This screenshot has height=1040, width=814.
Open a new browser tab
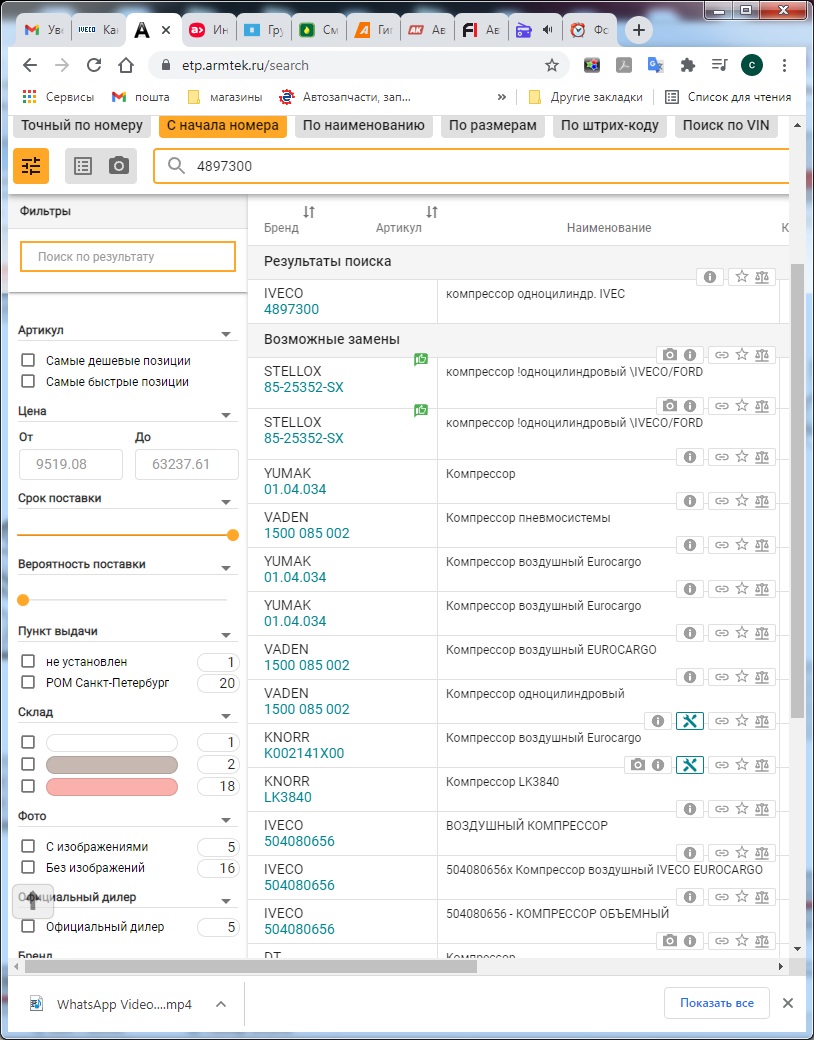pyautogui.click(x=638, y=30)
